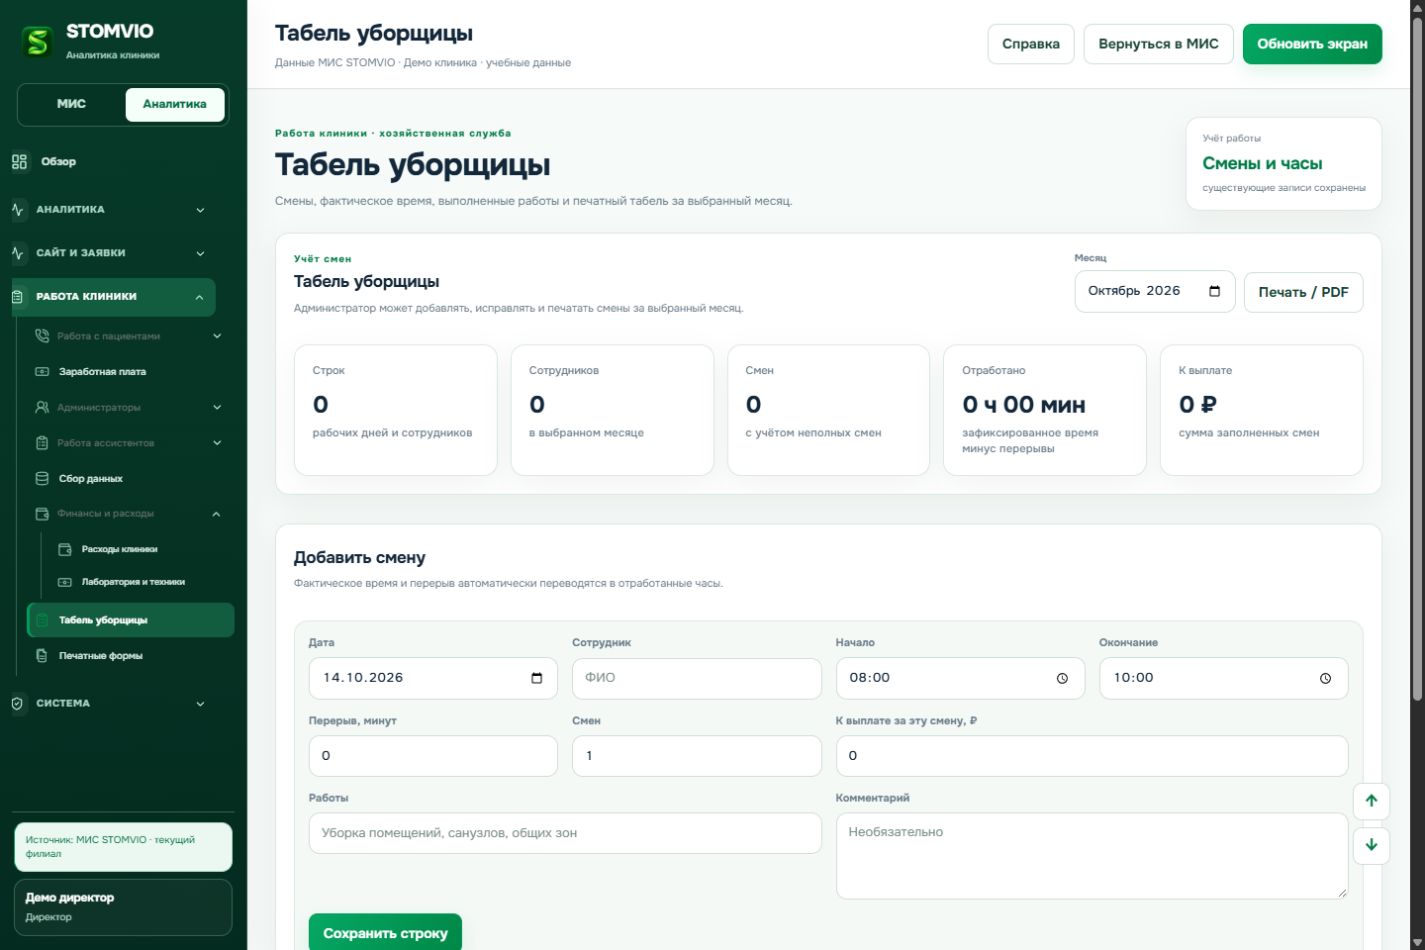Viewport: 1425px width, 950px height.
Task: Click the up arrow button
Action: [x=1371, y=800]
